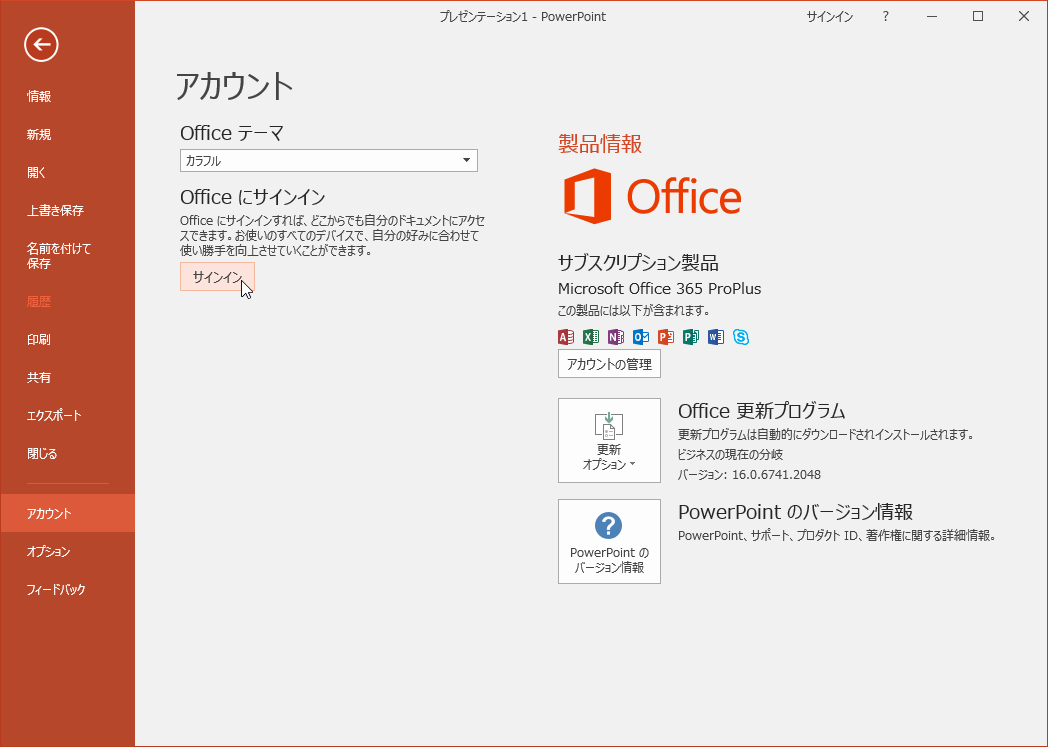Open フィードバック in the sidebar
1048x747 pixels.
pyautogui.click(x=68, y=589)
